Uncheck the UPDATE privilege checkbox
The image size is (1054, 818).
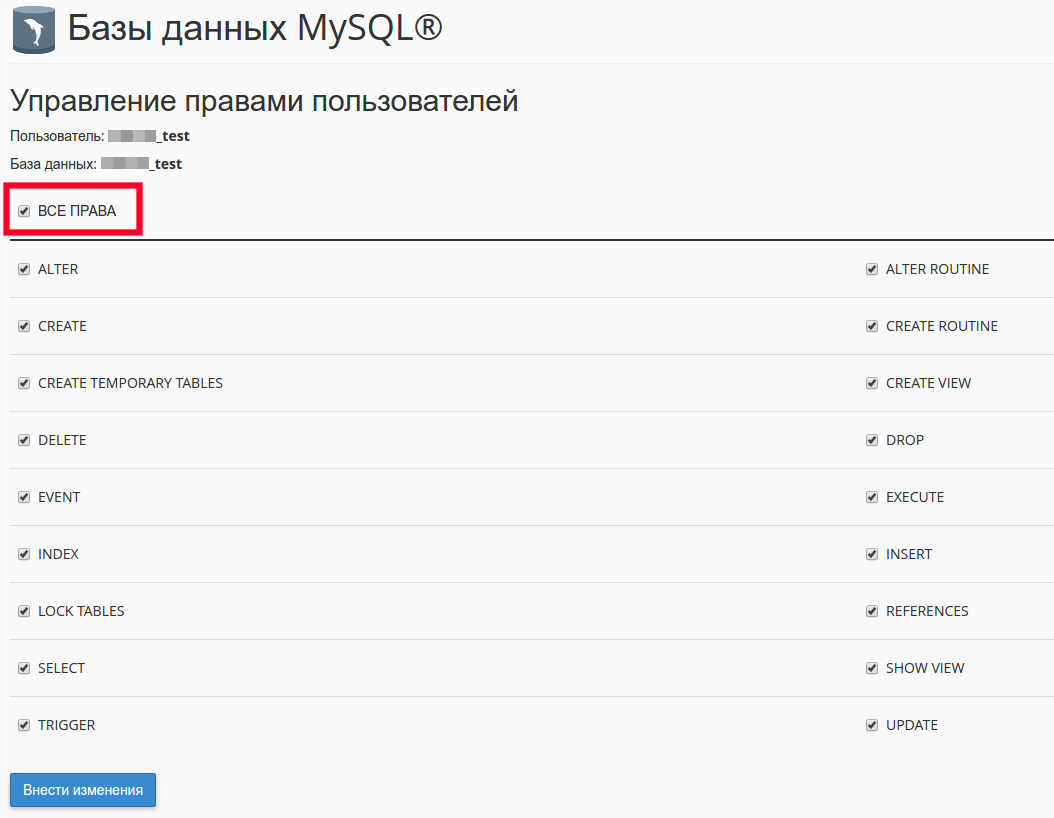coord(872,725)
